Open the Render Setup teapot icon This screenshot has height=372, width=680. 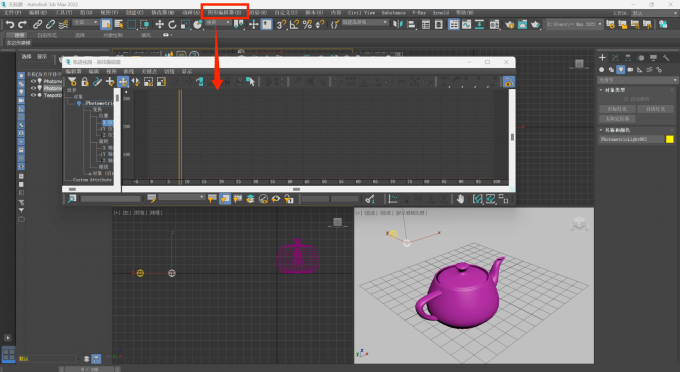[x=510, y=24]
